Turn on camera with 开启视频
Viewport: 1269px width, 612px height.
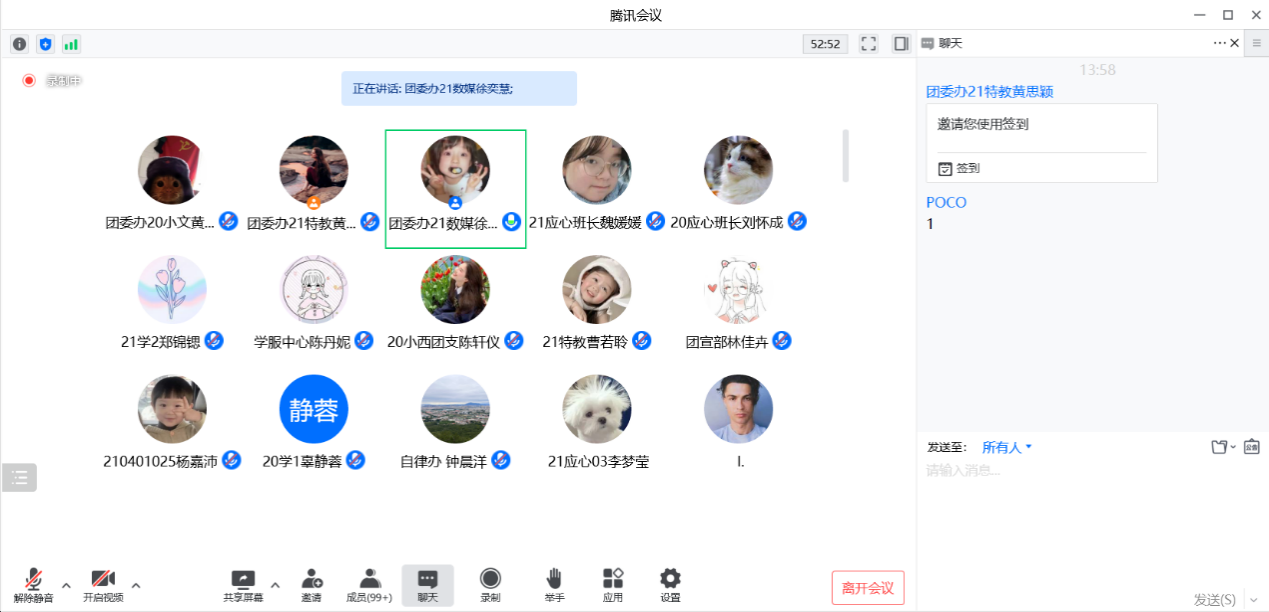coord(103,585)
